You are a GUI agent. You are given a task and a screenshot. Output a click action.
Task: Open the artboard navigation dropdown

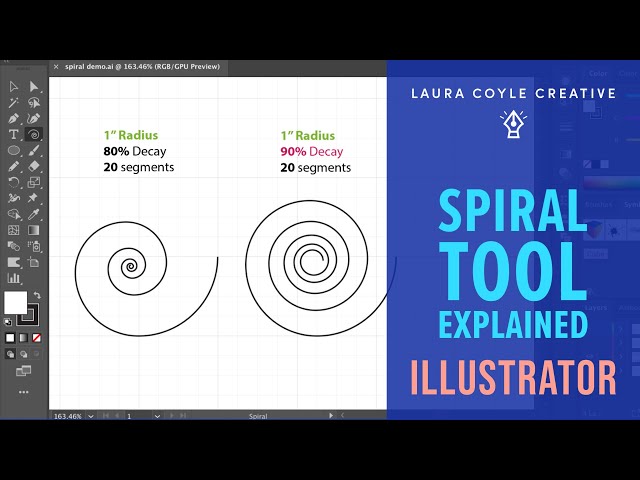tap(157, 416)
